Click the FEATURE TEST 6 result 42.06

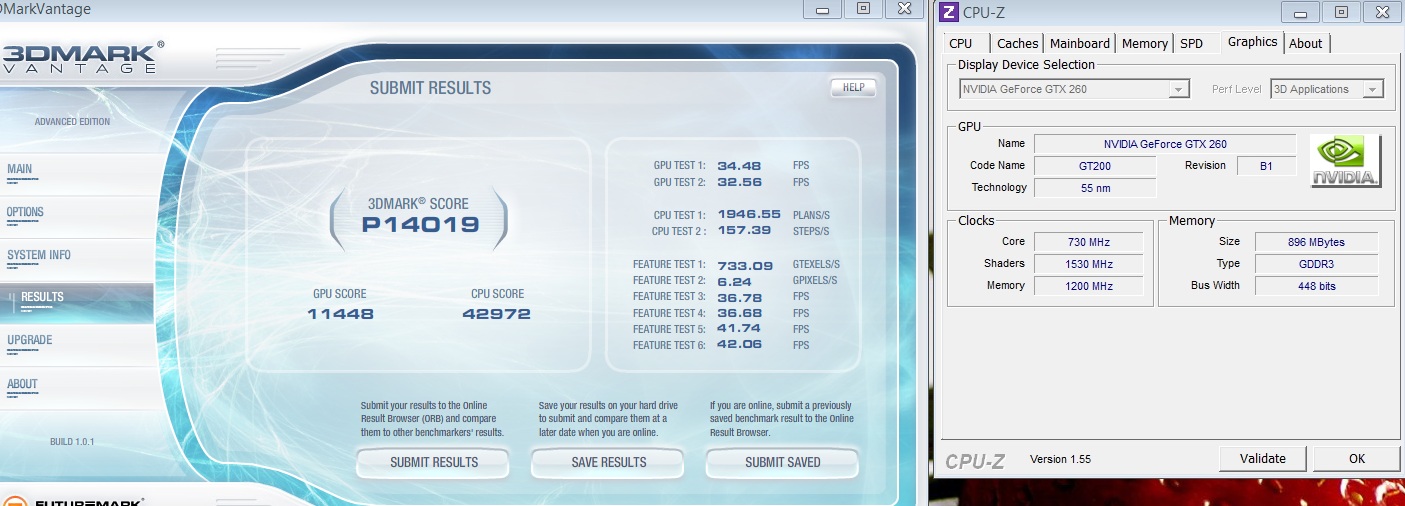coord(740,345)
